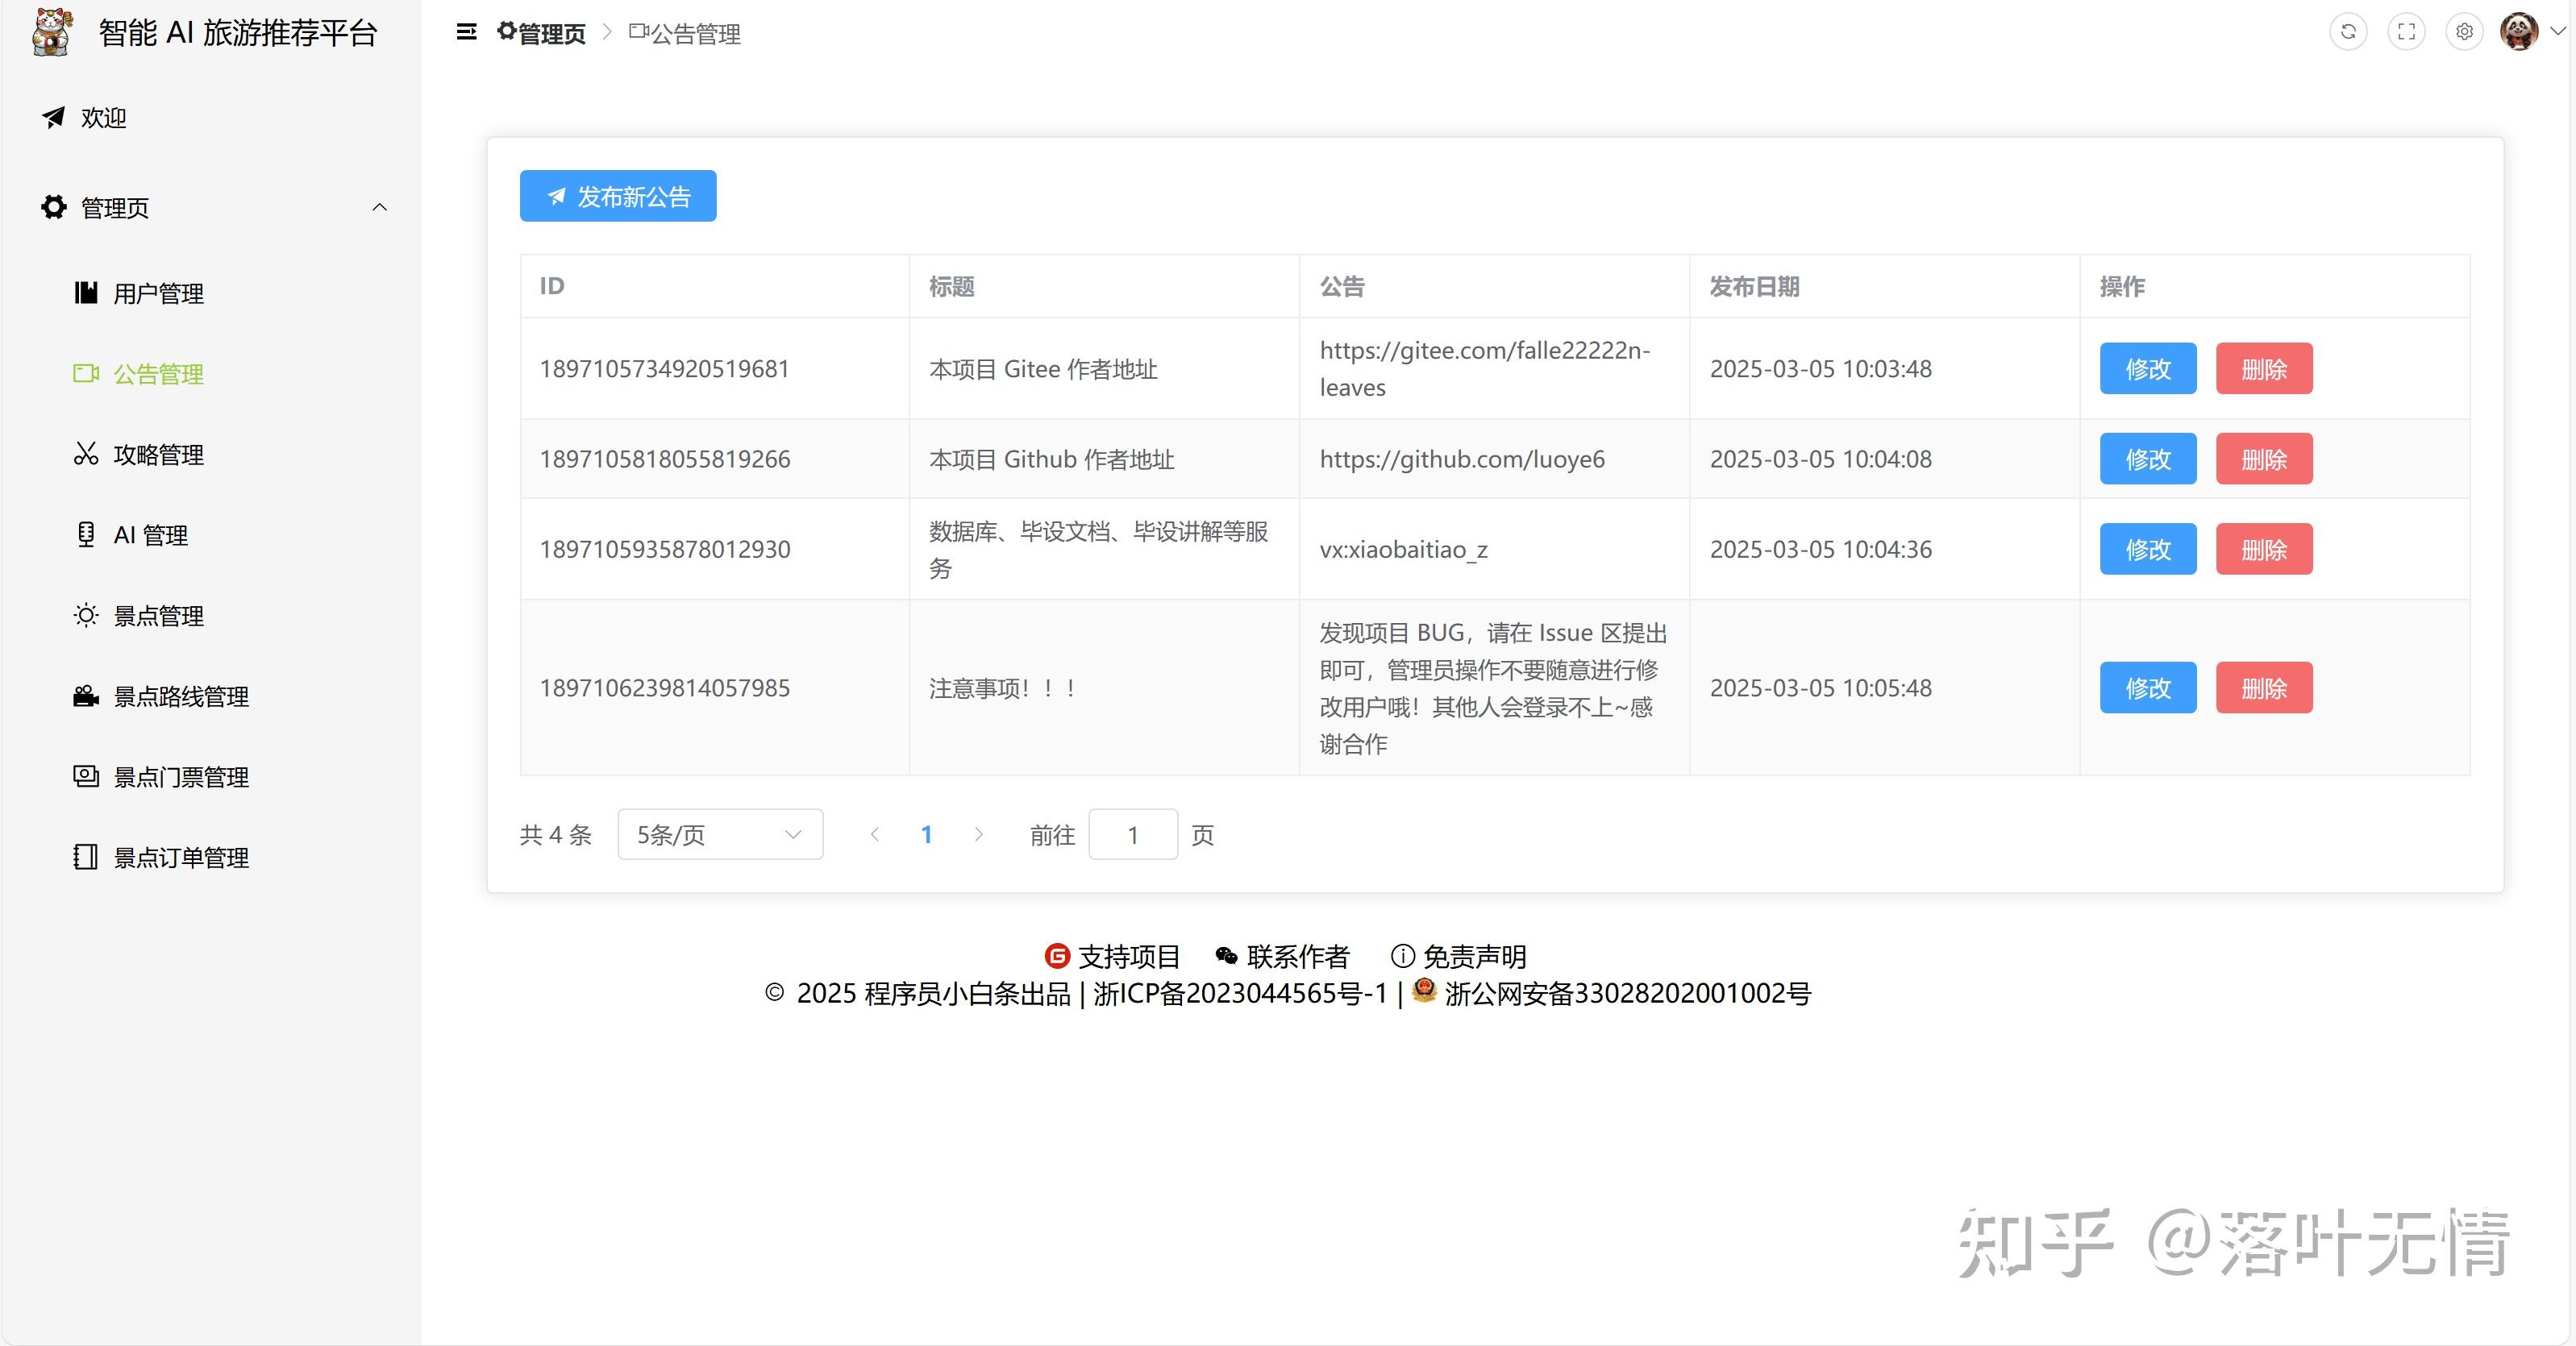Open 景点门票管理 from the sidebar
This screenshot has width=2576, height=1346.
point(181,777)
